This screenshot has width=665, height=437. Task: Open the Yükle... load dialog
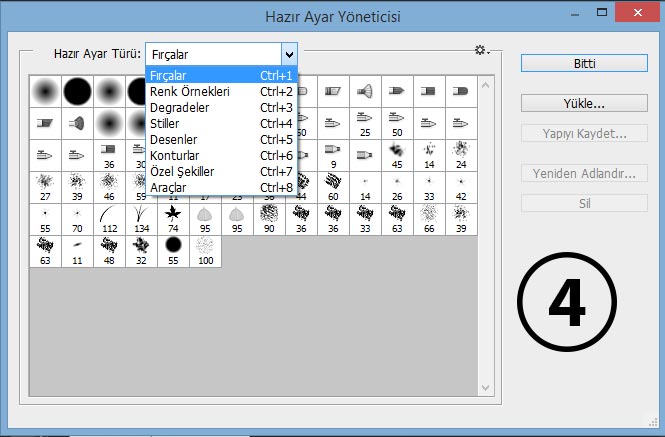click(584, 103)
